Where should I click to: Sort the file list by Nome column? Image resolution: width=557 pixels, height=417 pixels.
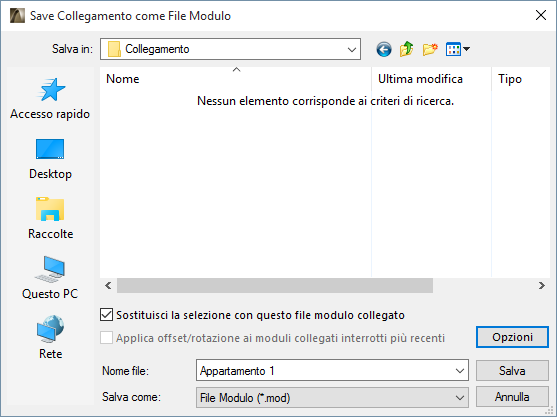[x=236, y=79]
